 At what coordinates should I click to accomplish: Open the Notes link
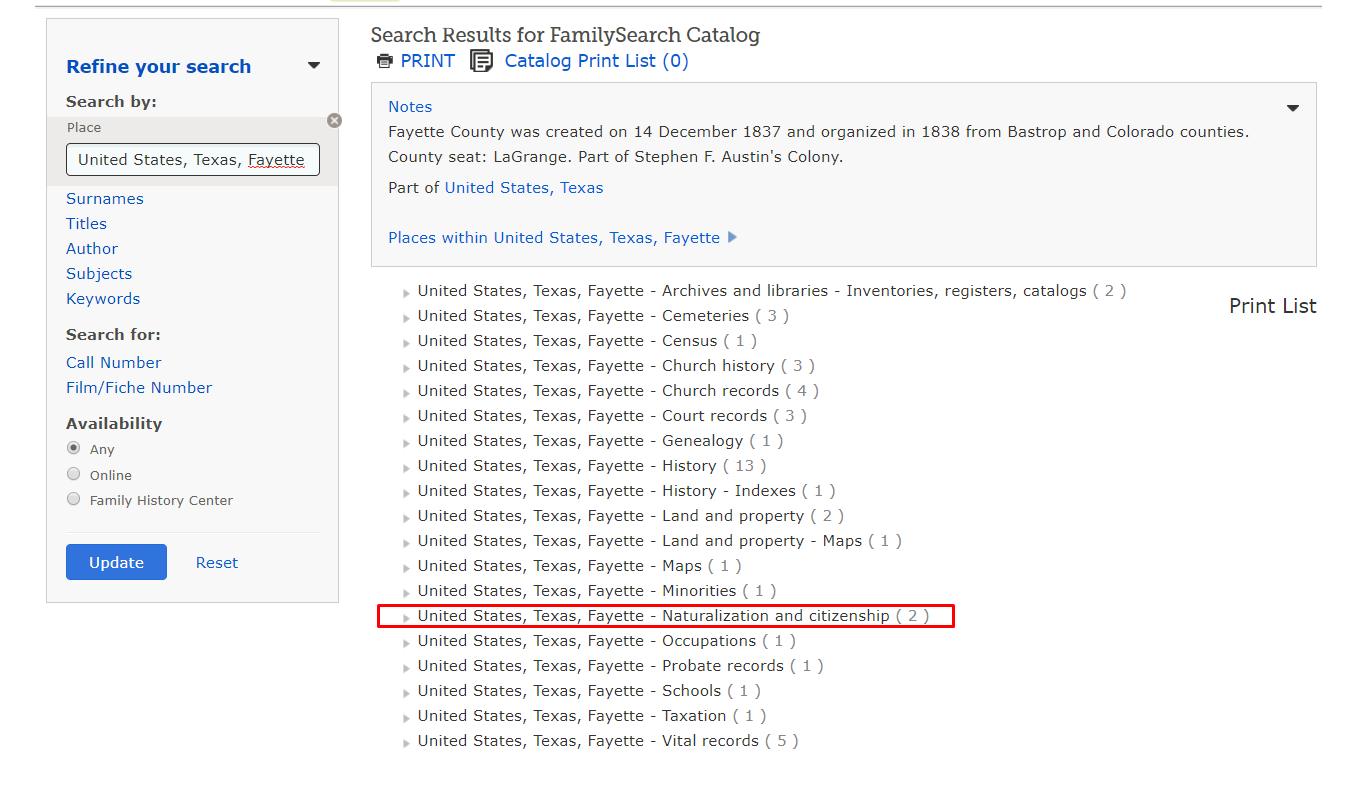(x=410, y=107)
